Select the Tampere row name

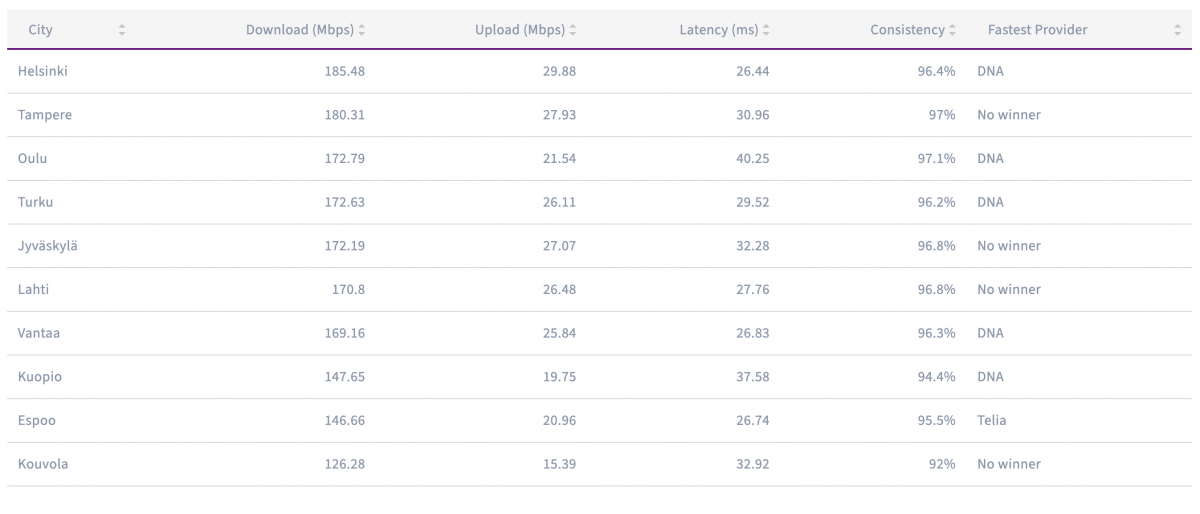[45, 115]
